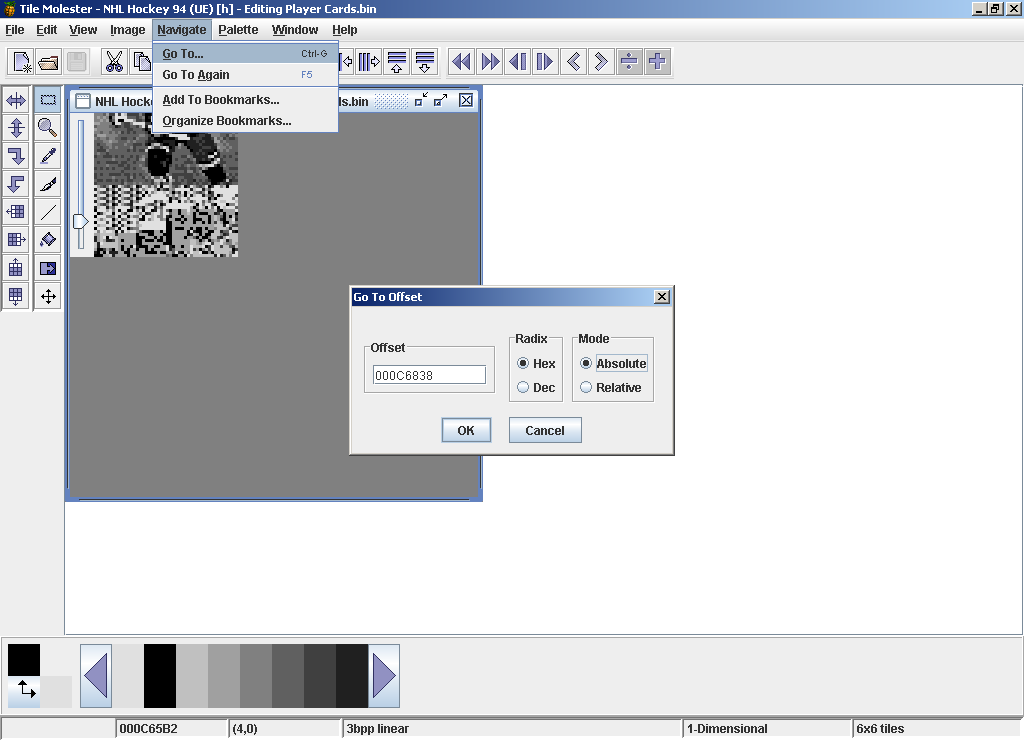Click the Open file folder icon
This screenshot has width=1024, height=740.
48,62
